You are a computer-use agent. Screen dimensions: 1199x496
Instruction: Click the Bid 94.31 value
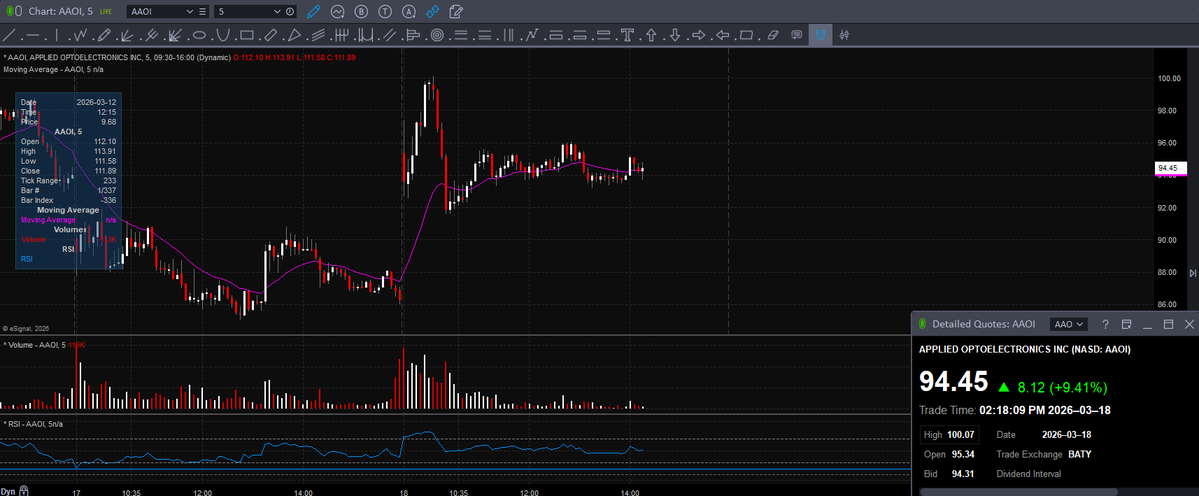tap(963, 474)
